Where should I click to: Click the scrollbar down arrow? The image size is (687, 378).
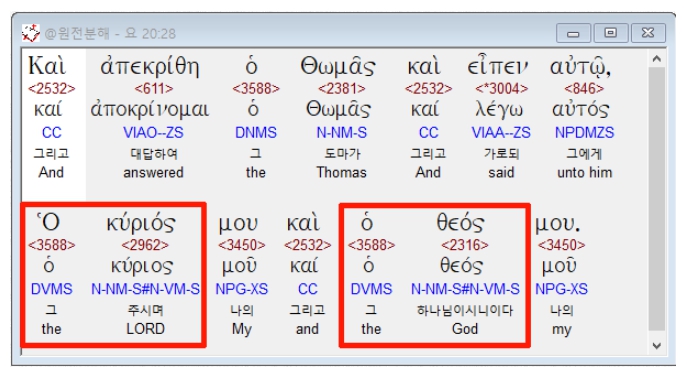coord(656,346)
